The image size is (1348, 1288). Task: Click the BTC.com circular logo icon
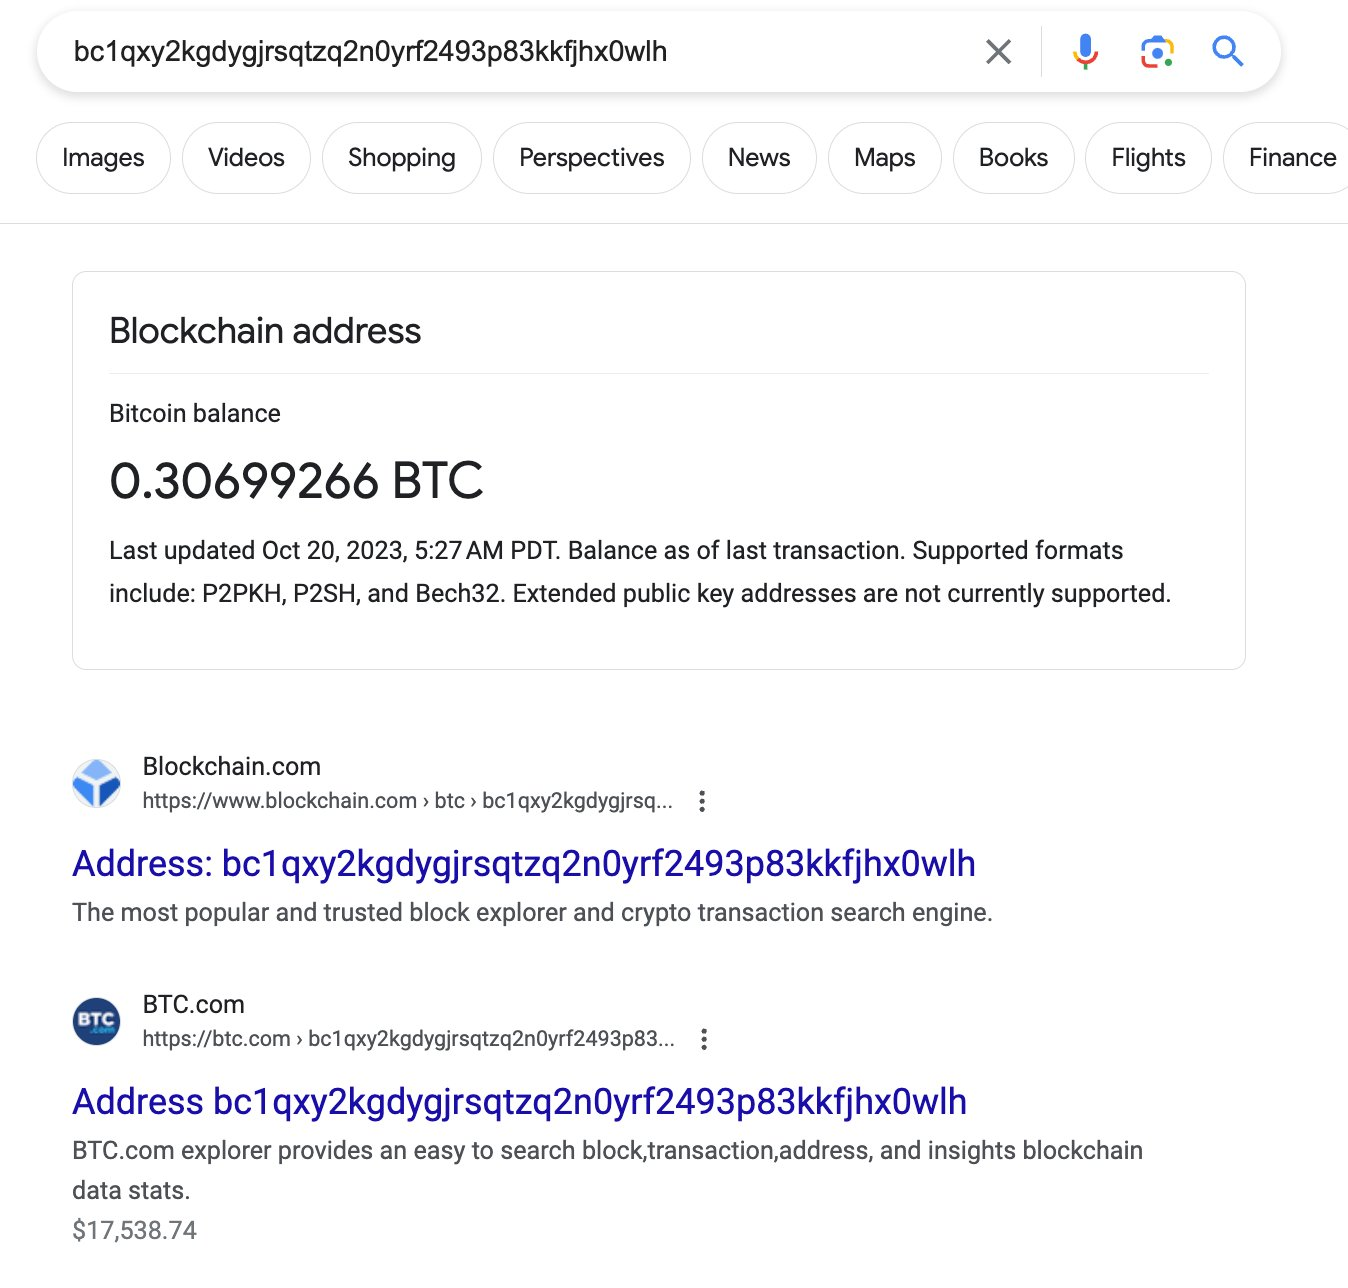click(x=96, y=1021)
